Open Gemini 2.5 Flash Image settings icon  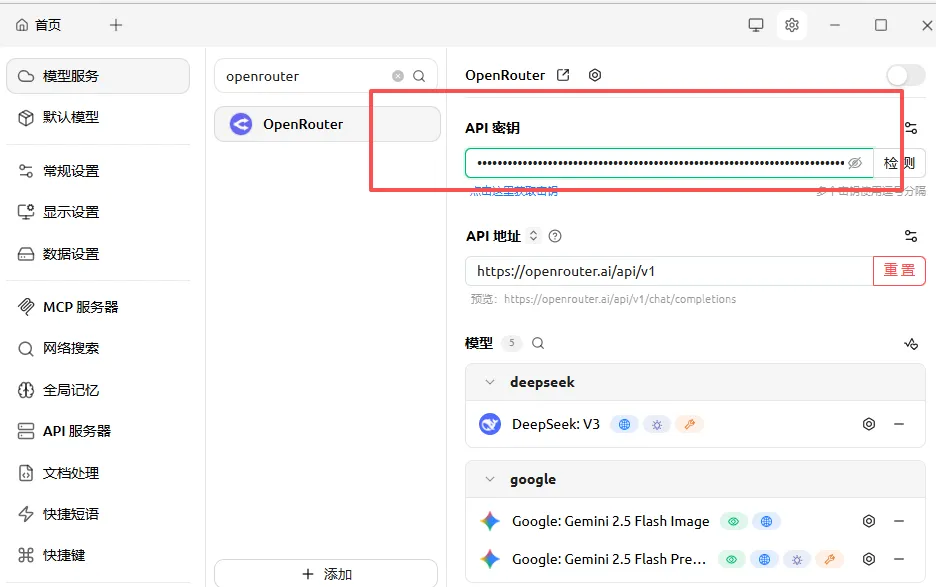pos(869,521)
